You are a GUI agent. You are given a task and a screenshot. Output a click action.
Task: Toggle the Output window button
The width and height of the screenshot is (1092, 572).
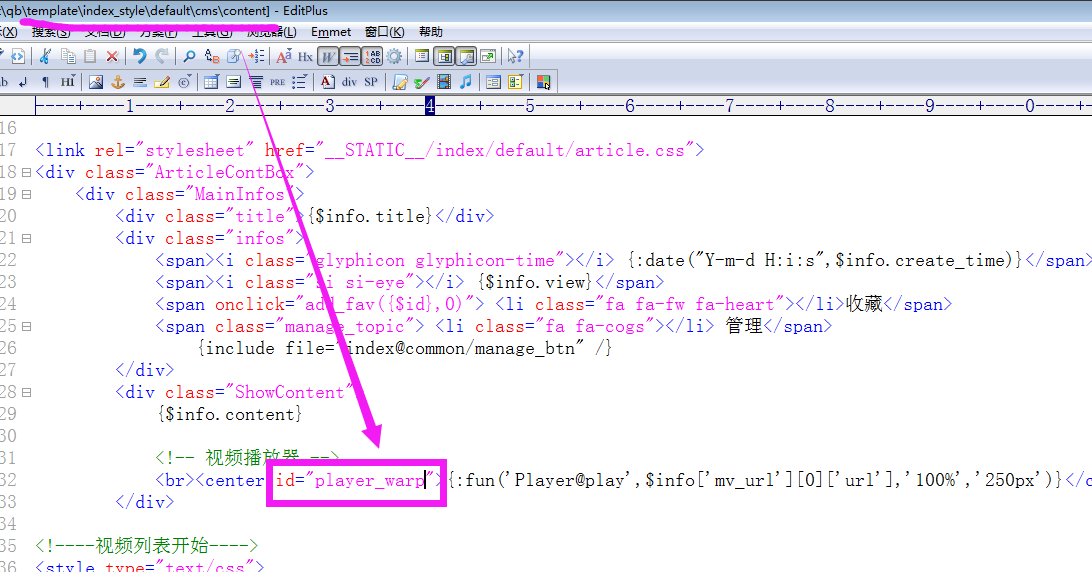pyautogui.click(x=467, y=56)
